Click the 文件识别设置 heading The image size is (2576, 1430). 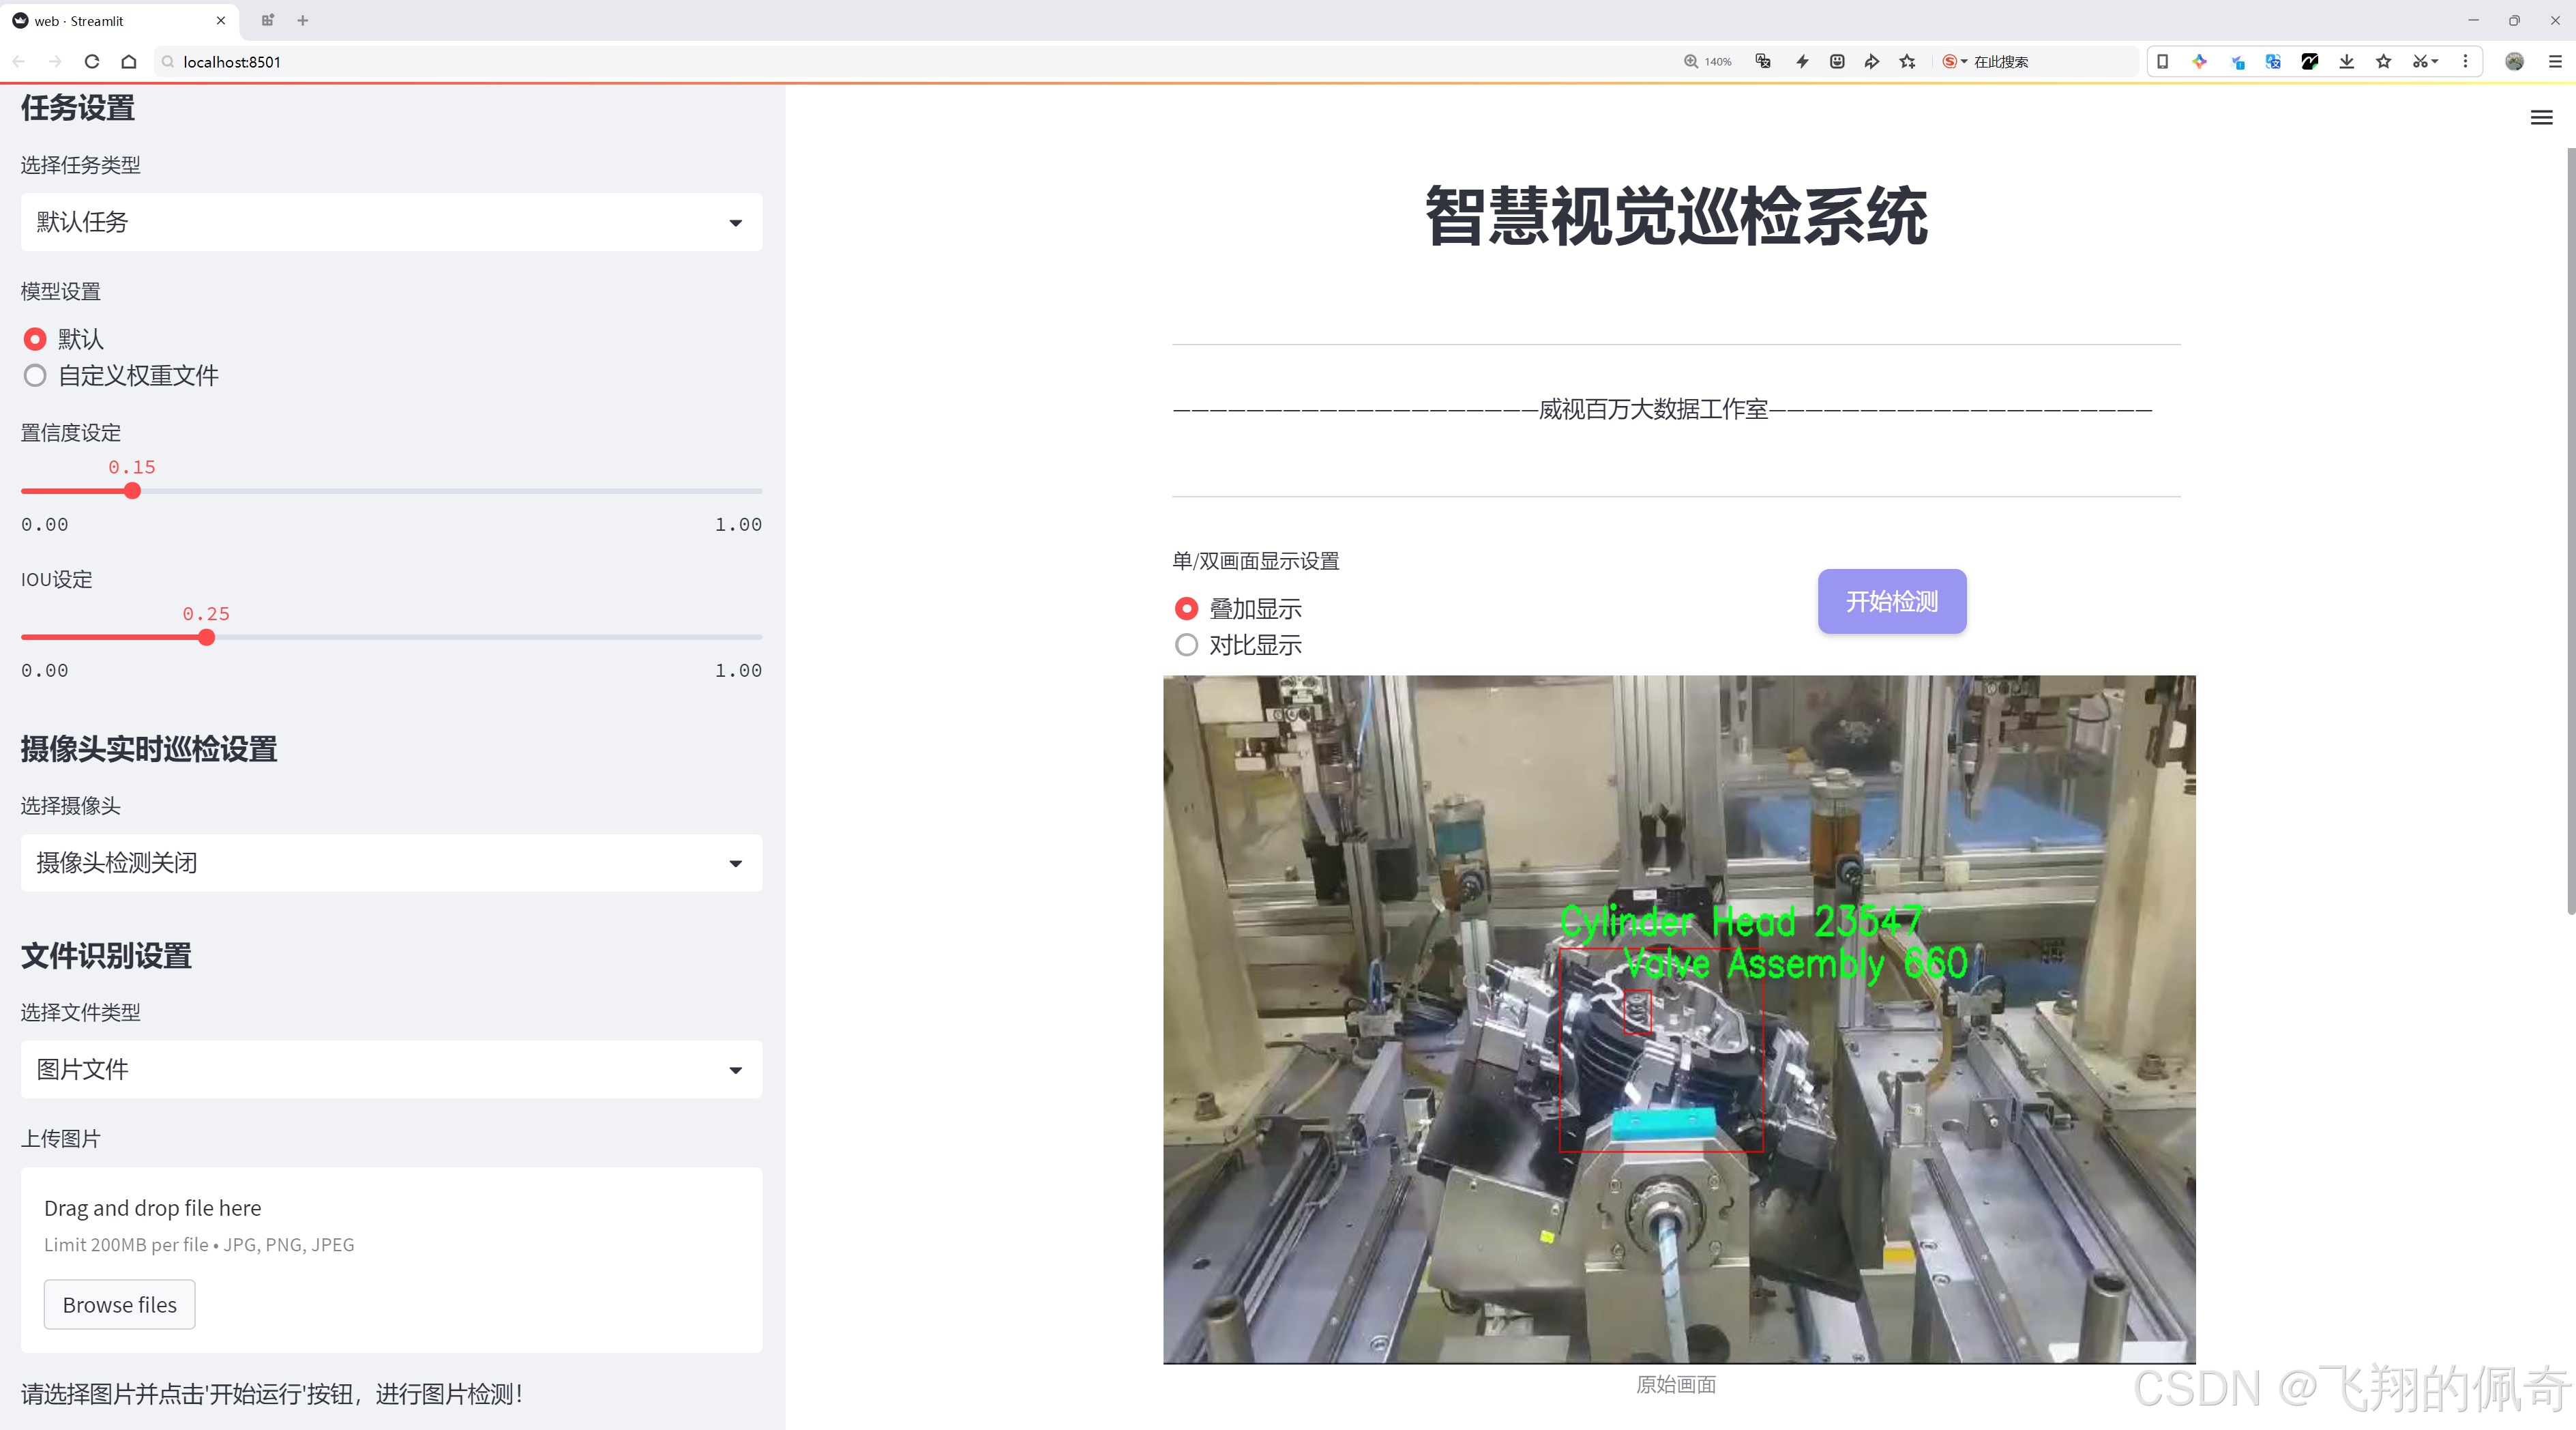pos(106,956)
